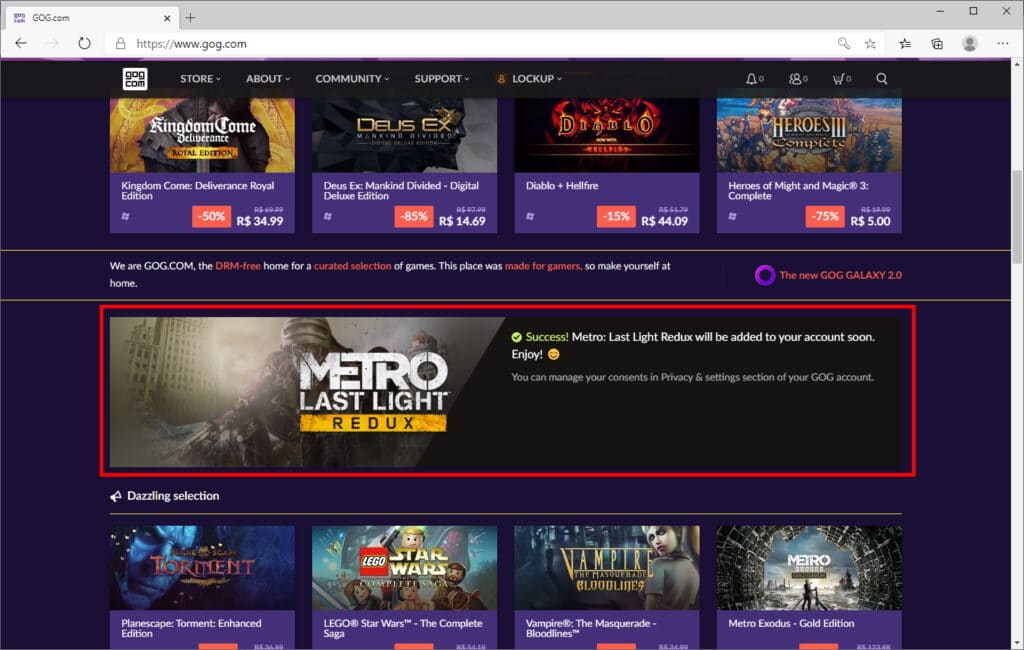This screenshot has height=650, width=1024.
Task: Click the -15% discount badge
Action: 616,216
